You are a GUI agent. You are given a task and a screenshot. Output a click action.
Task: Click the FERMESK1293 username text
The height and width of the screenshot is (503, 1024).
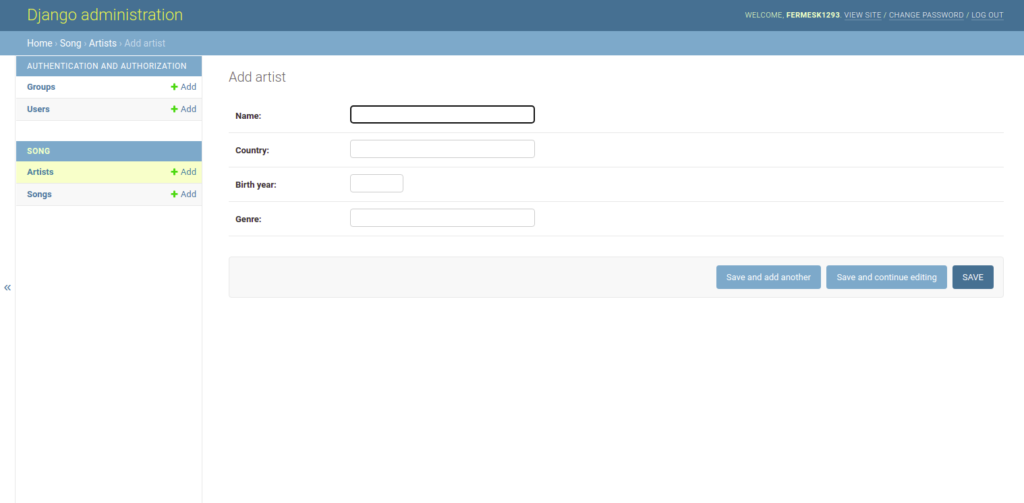[x=813, y=15]
